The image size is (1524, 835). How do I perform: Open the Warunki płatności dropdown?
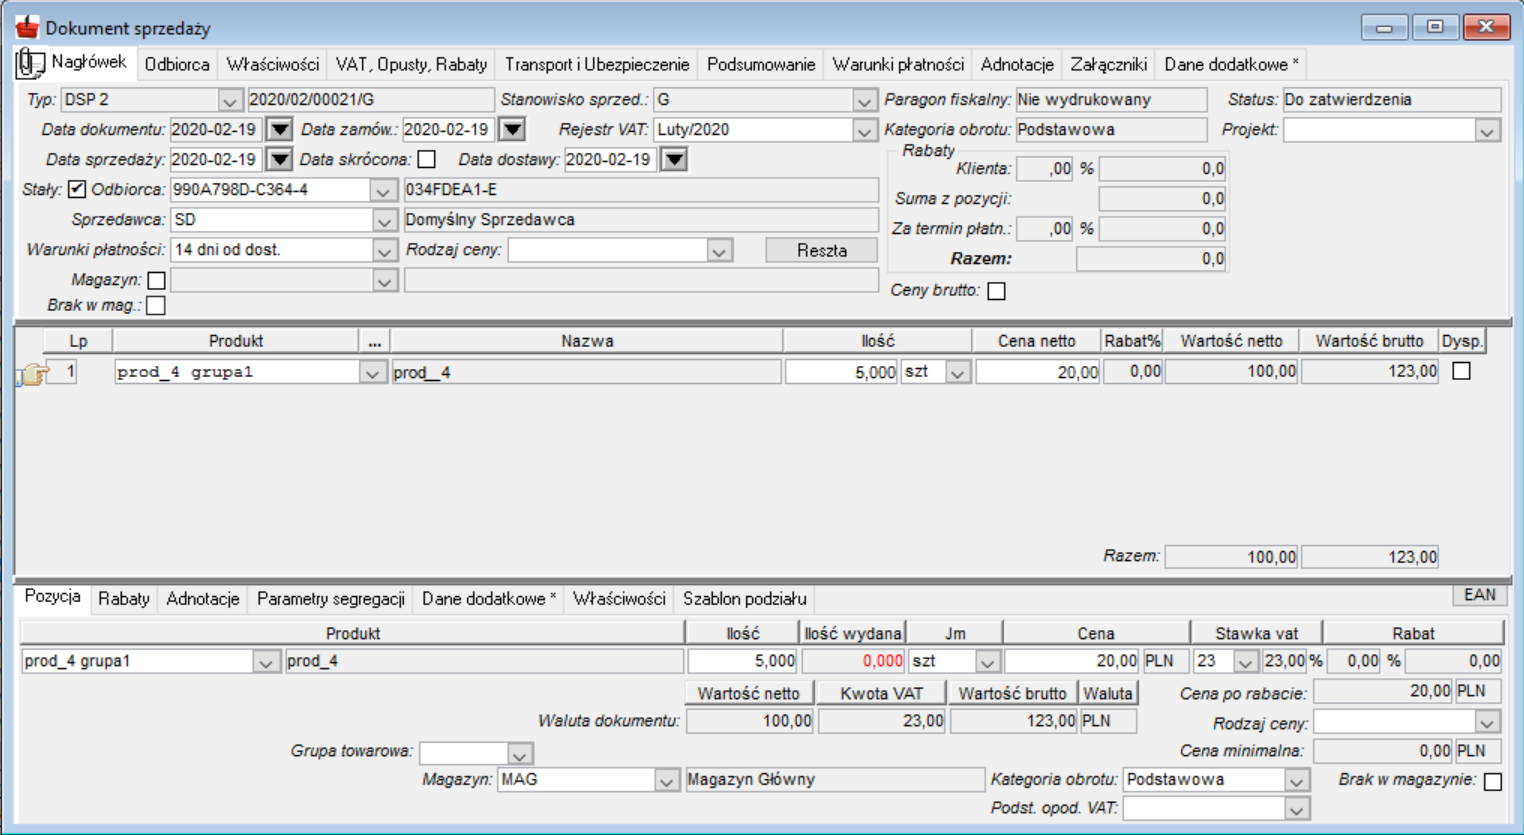click(x=384, y=250)
